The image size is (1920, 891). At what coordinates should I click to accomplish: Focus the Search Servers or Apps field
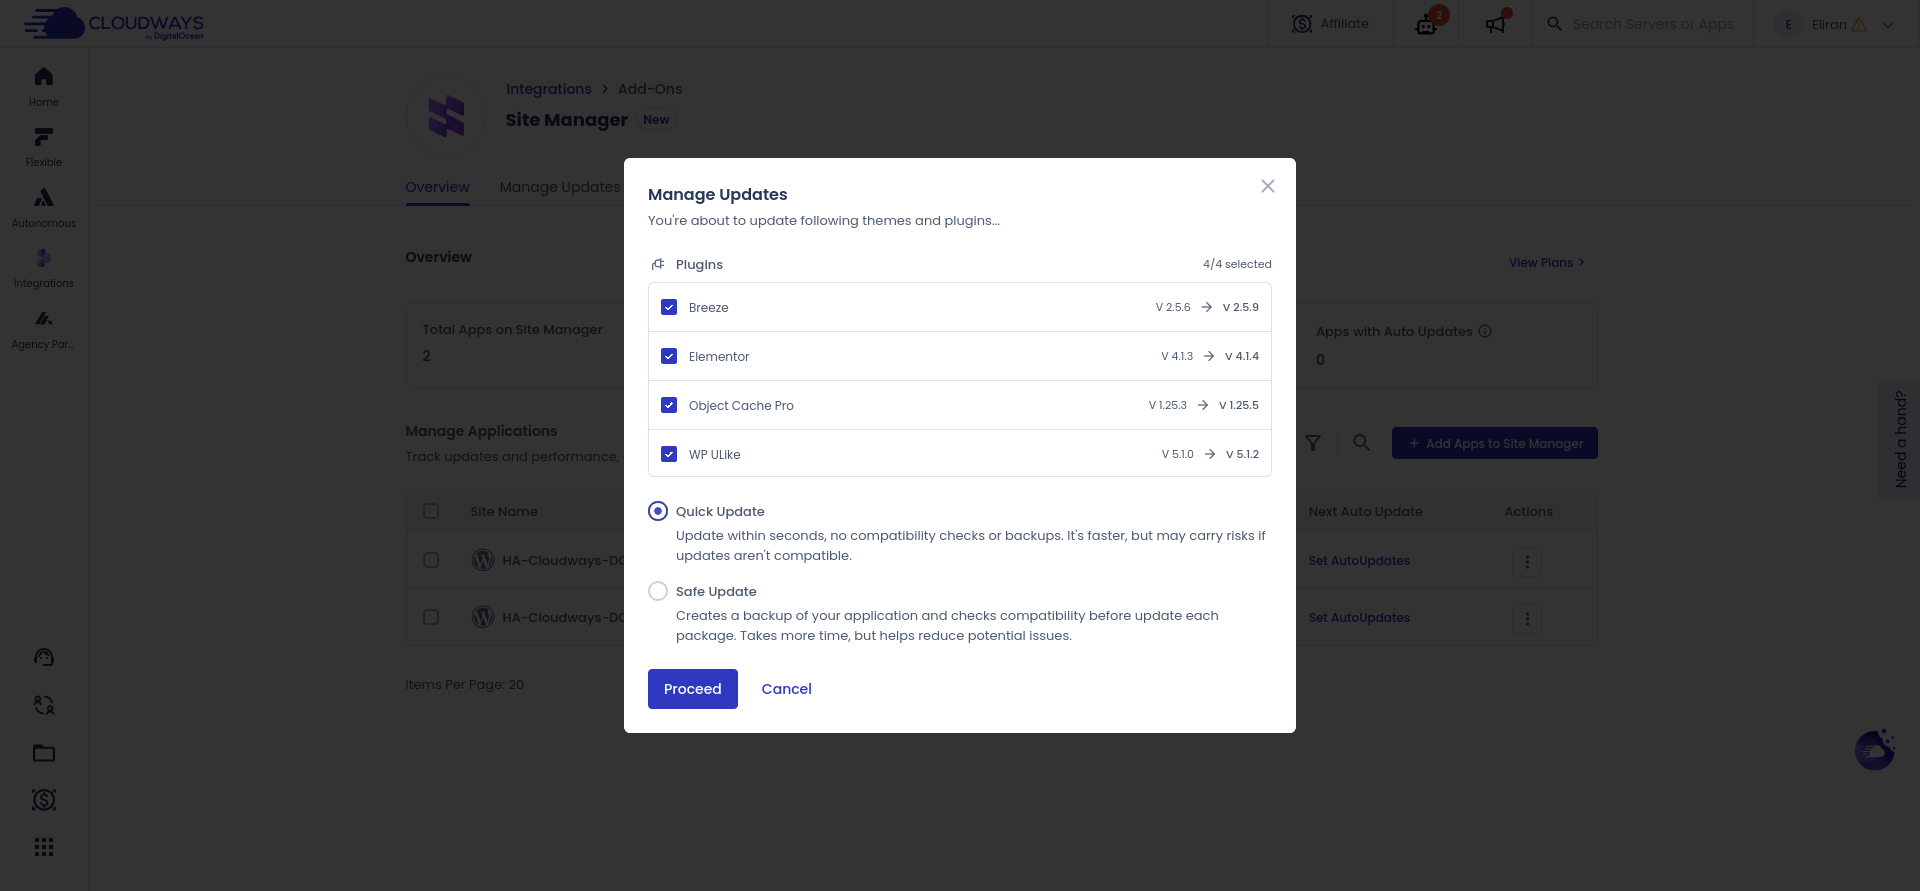click(1653, 24)
